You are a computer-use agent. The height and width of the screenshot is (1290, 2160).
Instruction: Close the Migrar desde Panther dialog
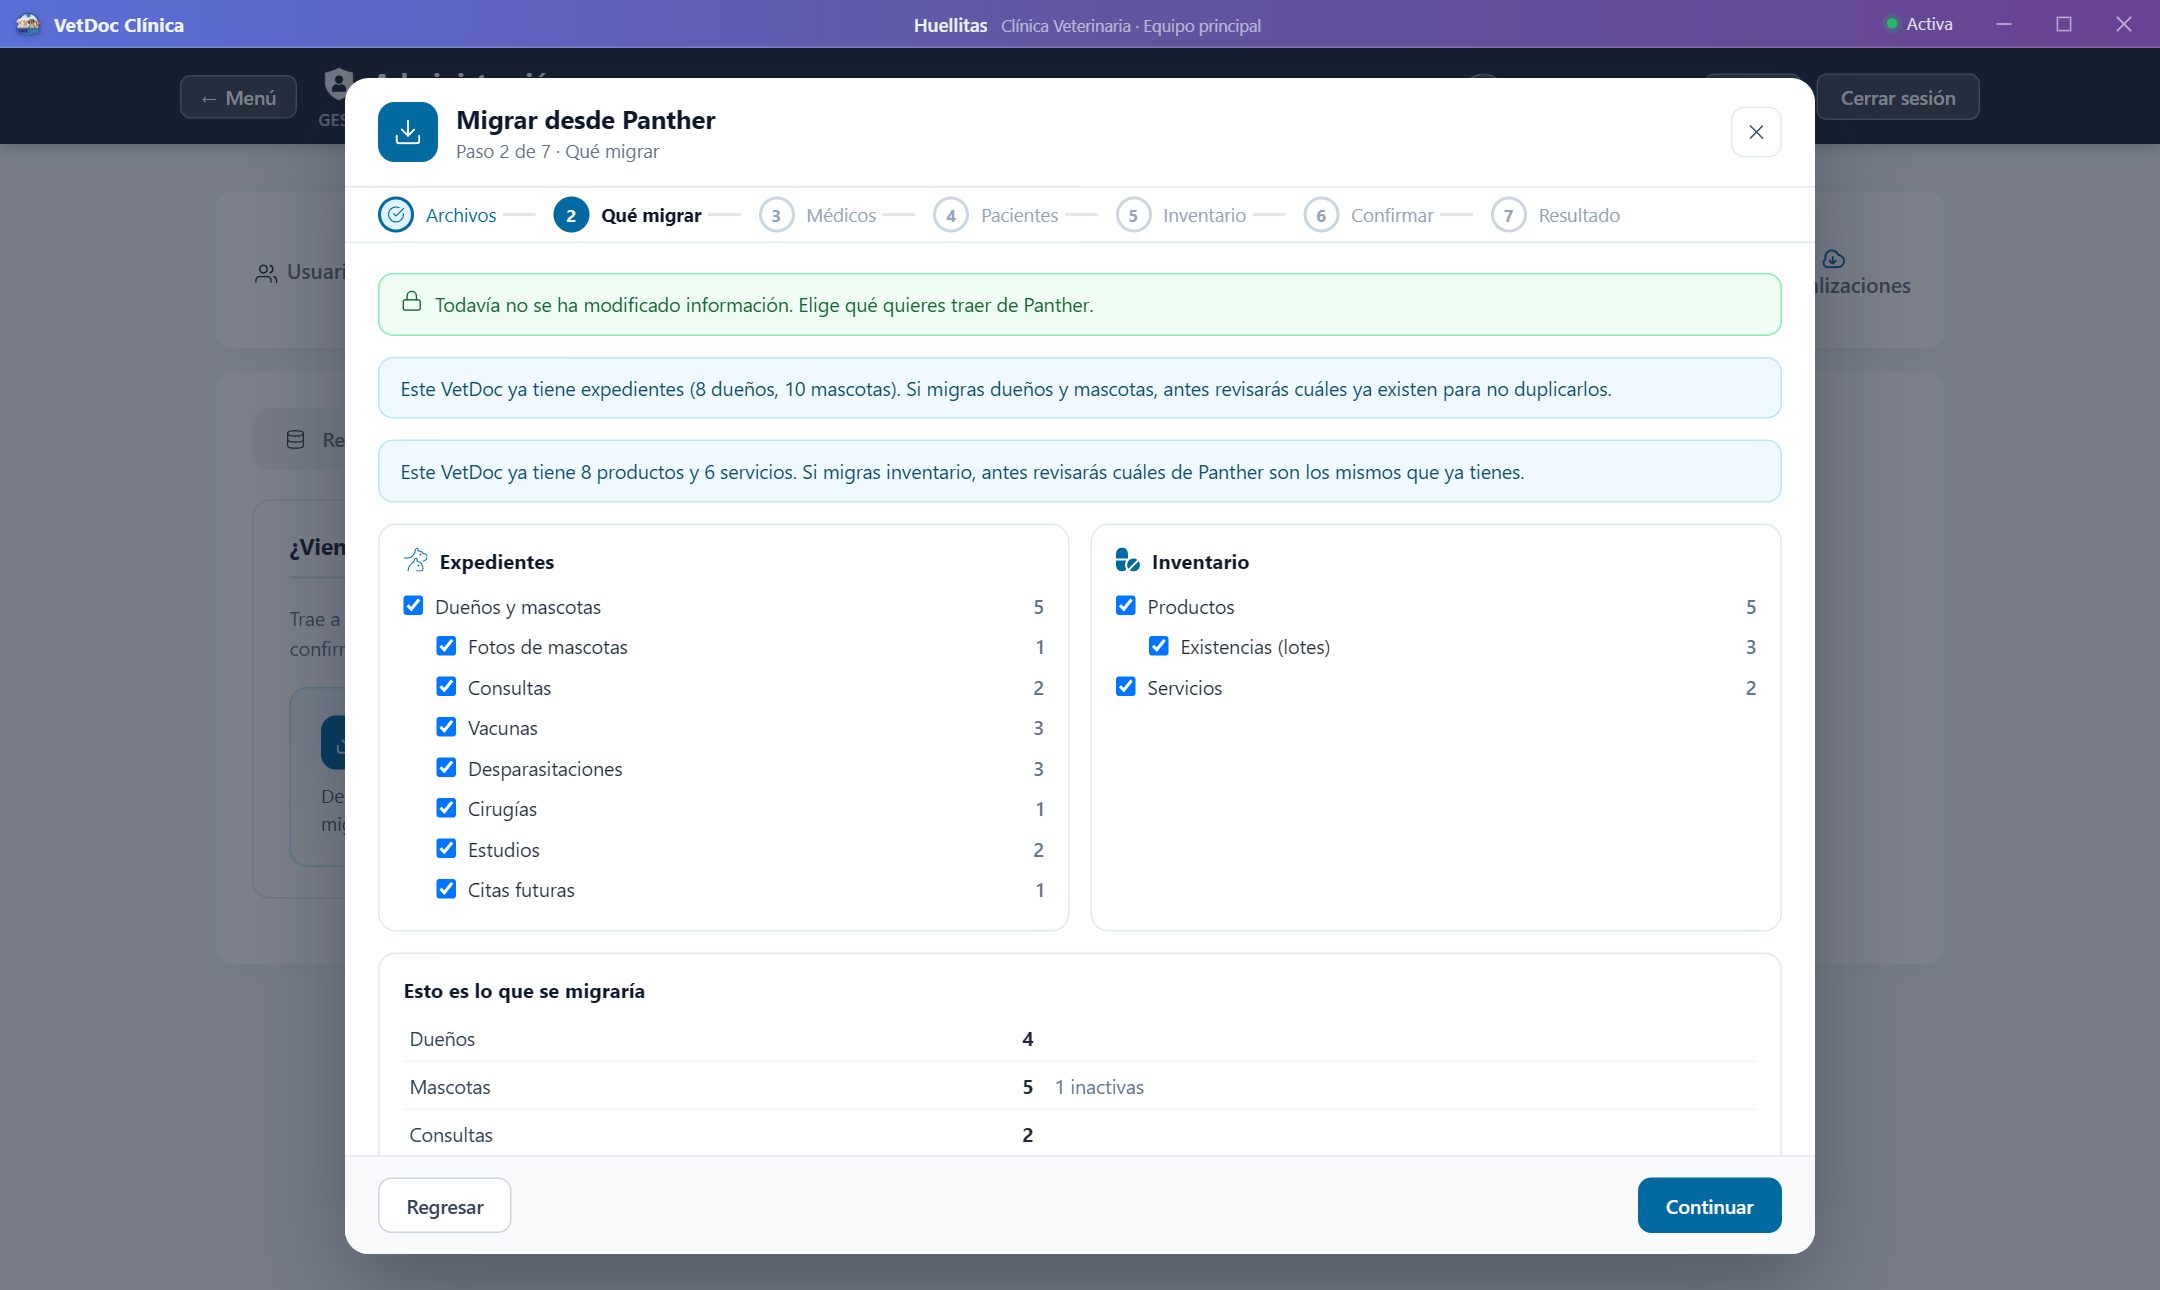point(1756,132)
